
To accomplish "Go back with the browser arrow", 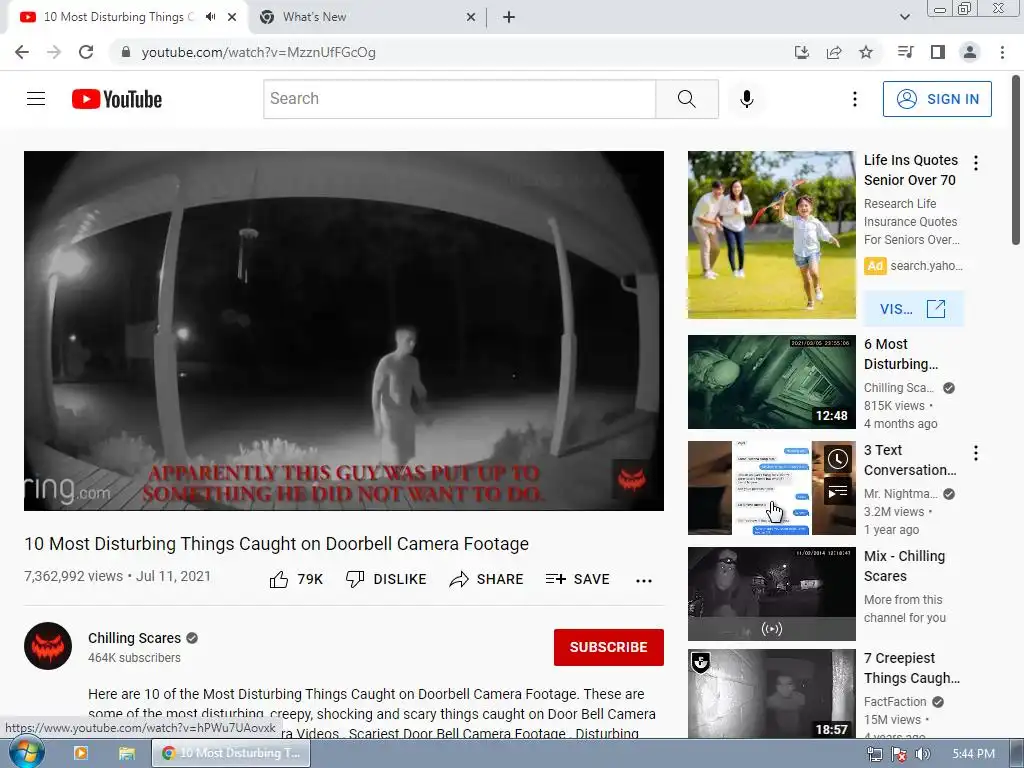I will [22, 52].
